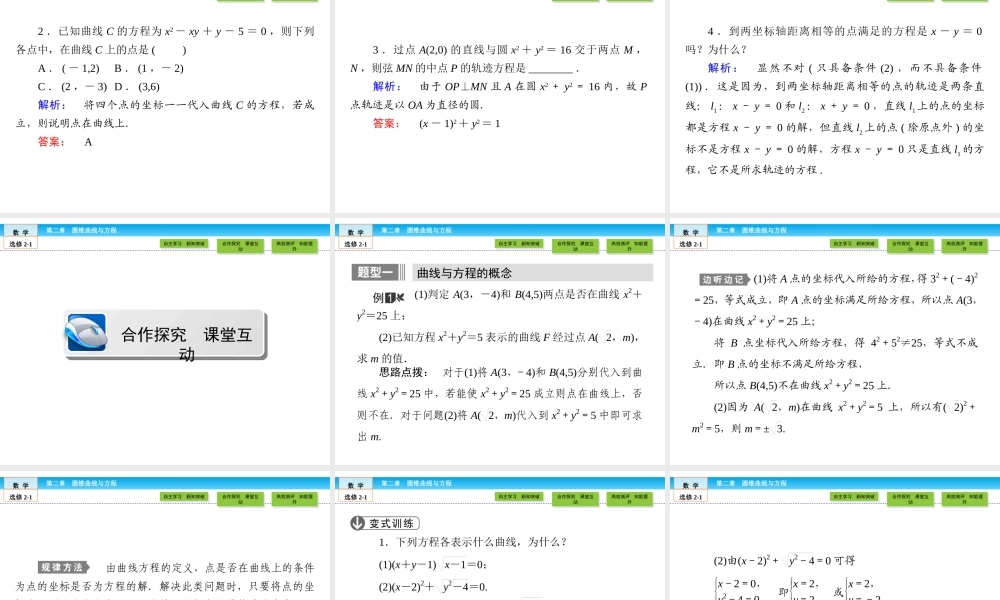Click 自主学习 新知突破 on the first middle slide
Image resolution: width=1000 pixels, height=600 pixels.
click(x=520, y=243)
